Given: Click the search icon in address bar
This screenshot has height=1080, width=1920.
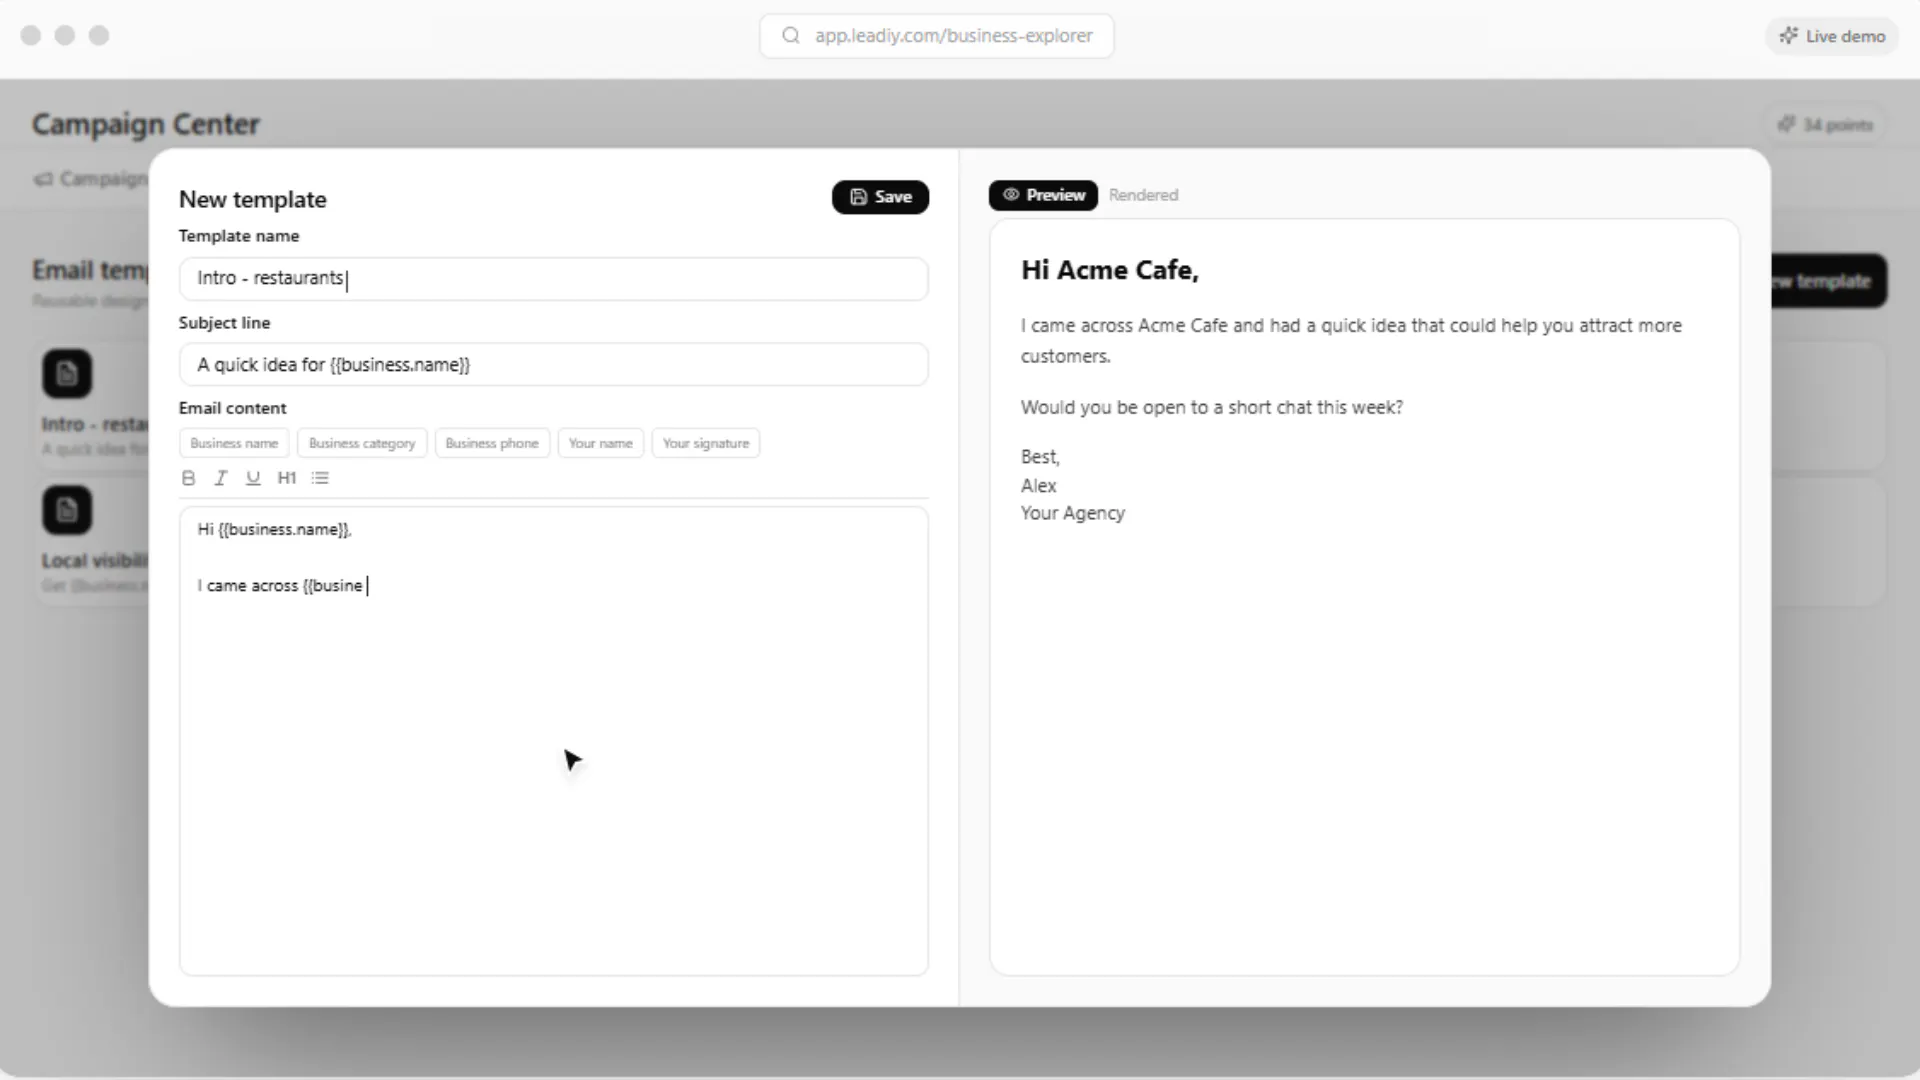Looking at the screenshot, I should click(791, 36).
